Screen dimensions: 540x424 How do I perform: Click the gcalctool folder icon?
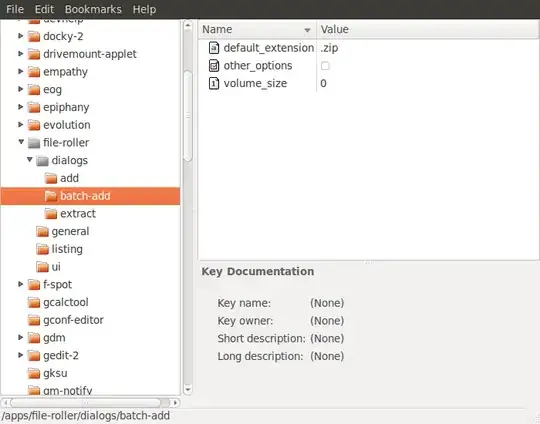[x=34, y=302]
